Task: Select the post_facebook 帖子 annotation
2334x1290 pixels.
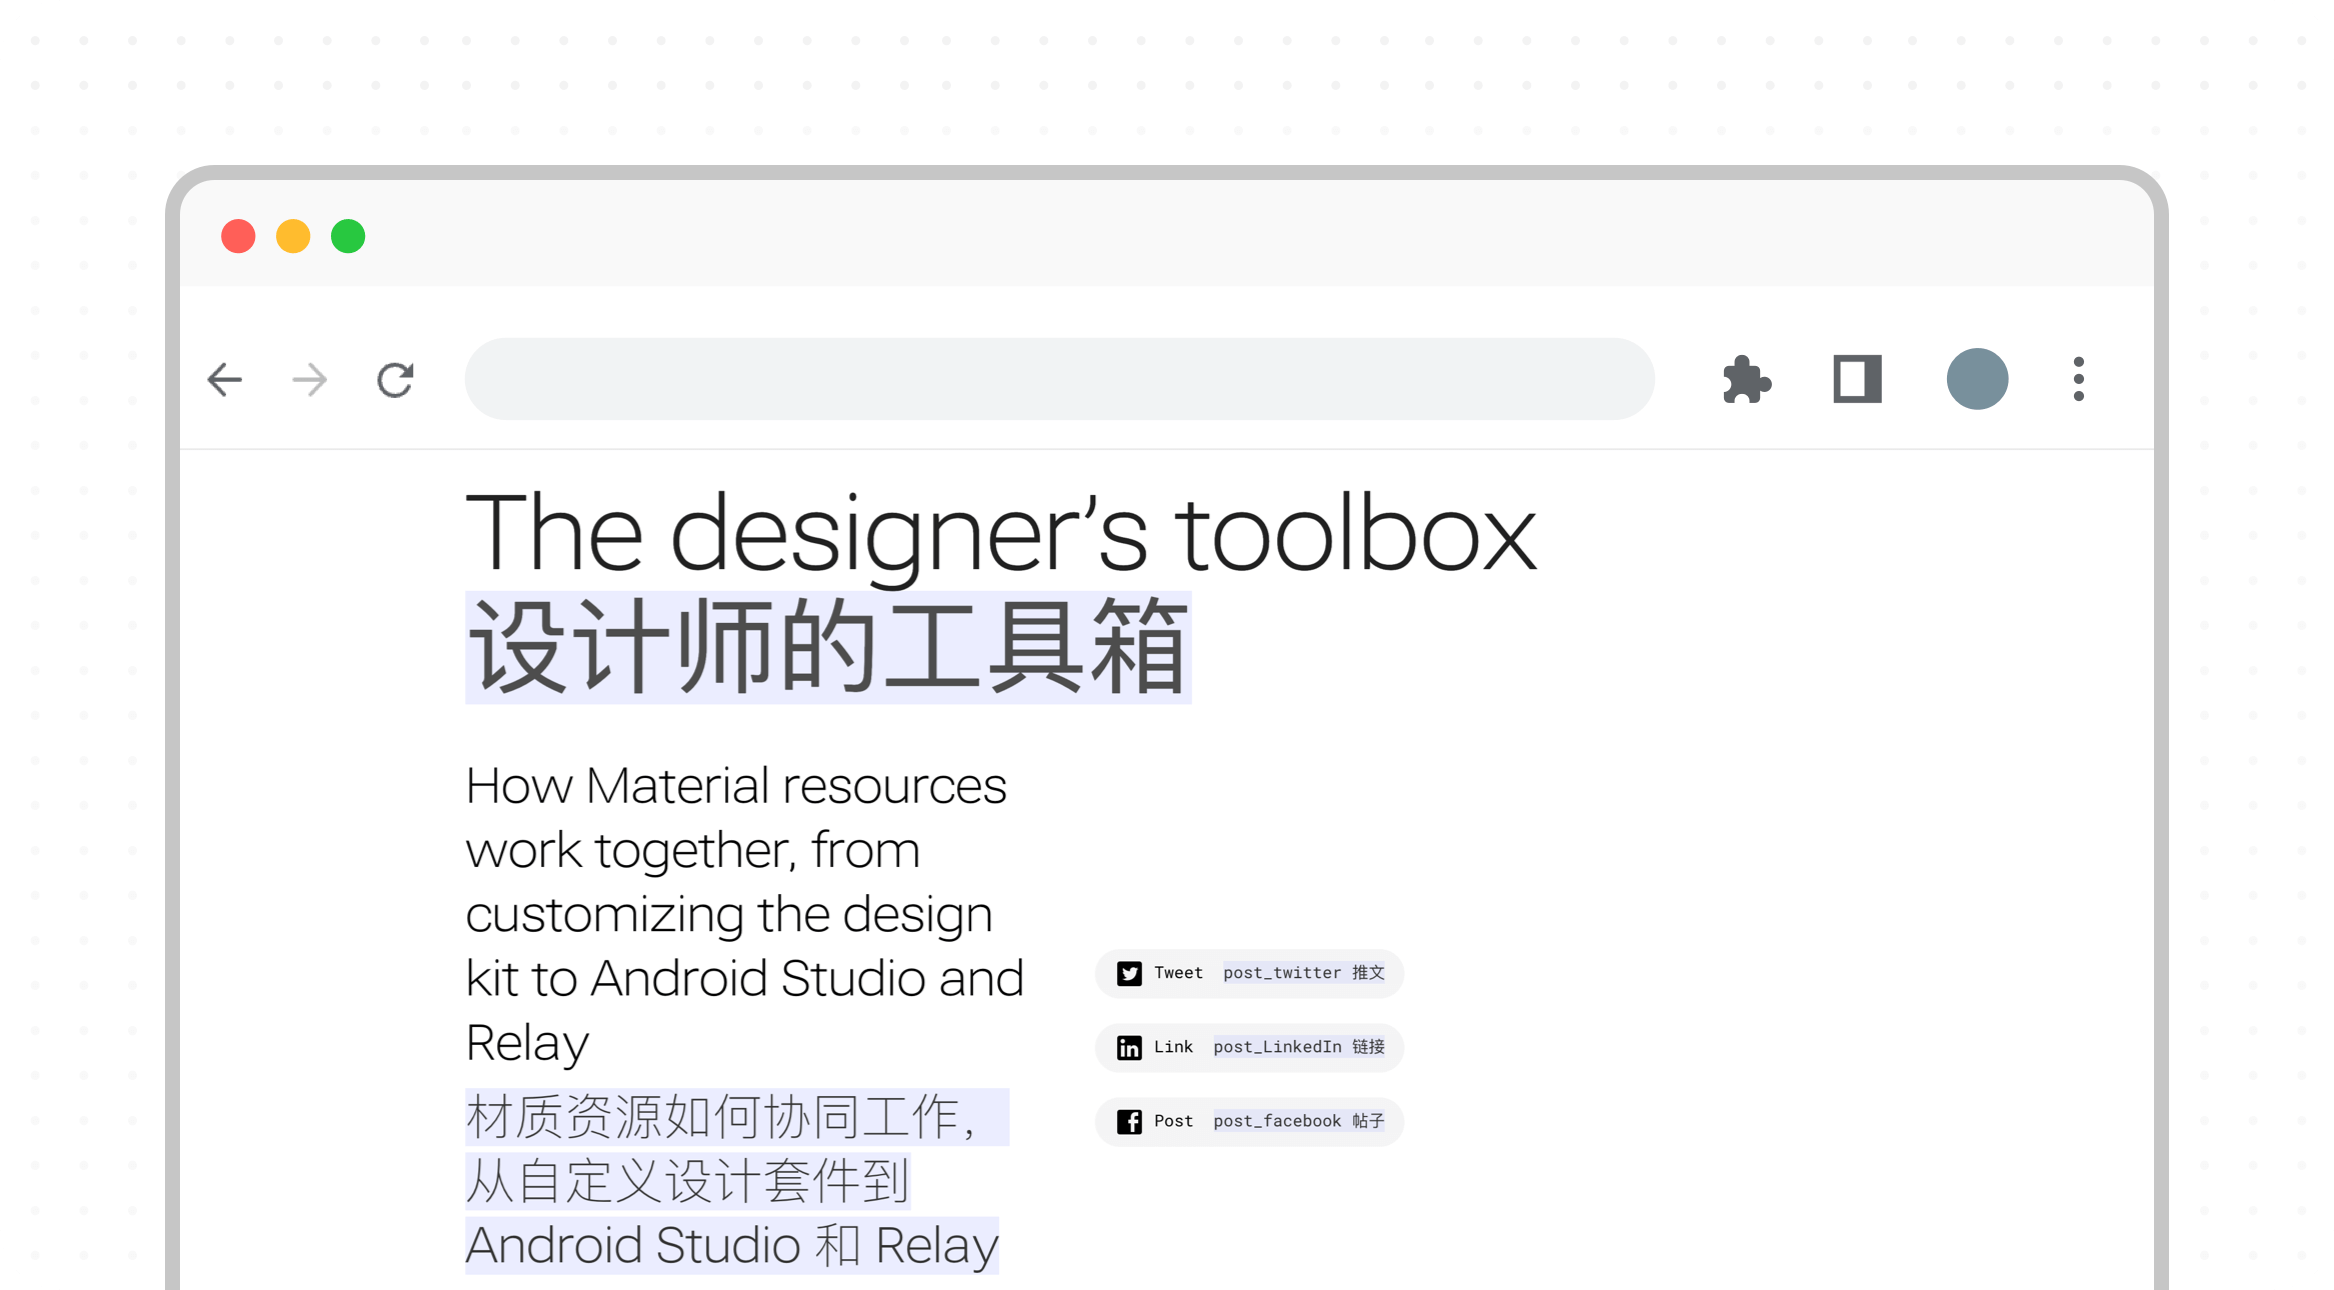Action: point(1298,1121)
